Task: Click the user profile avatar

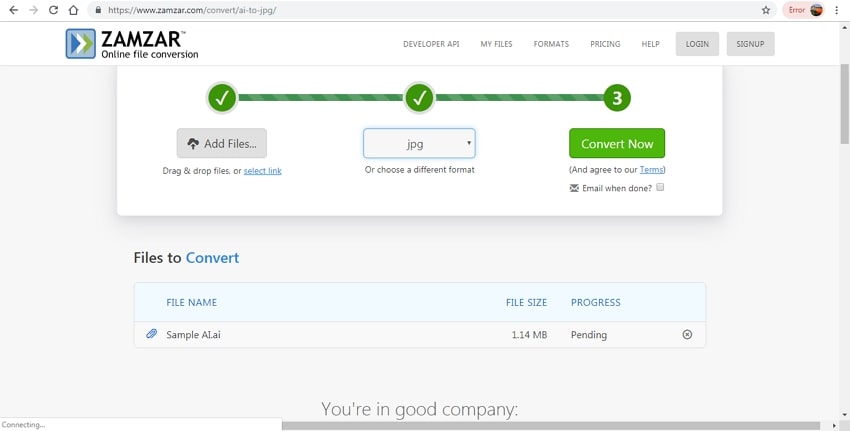Action: (x=817, y=10)
